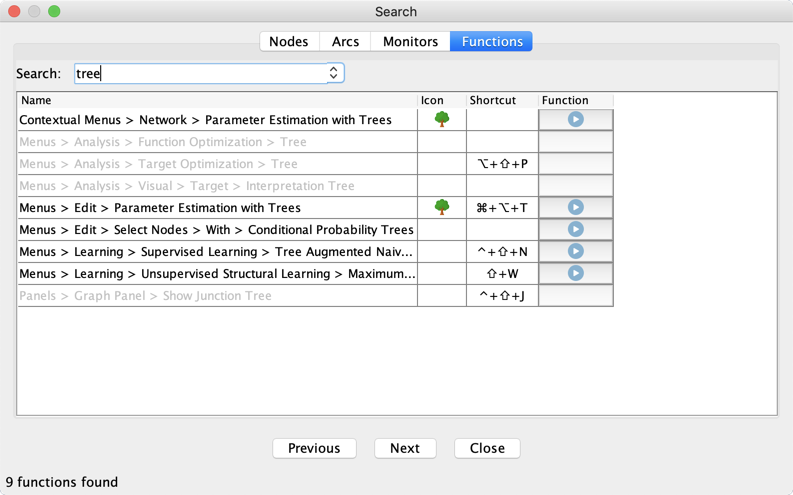Run Select Nodes With Conditional Probability Trees
Image resolution: width=793 pixels, height=495 pixels.
coord(576,230)
